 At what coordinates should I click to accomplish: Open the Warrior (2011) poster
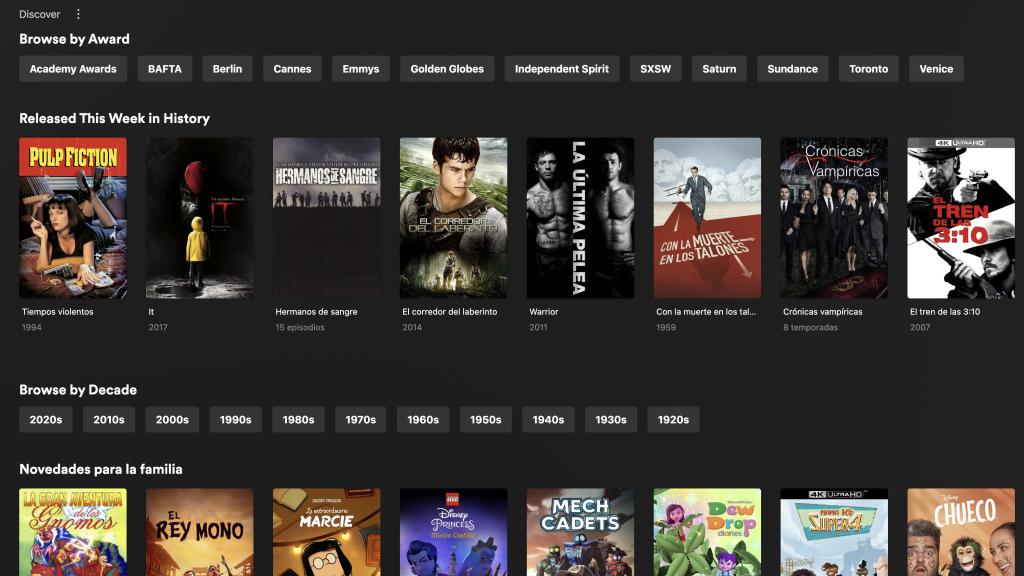point(580,217)
